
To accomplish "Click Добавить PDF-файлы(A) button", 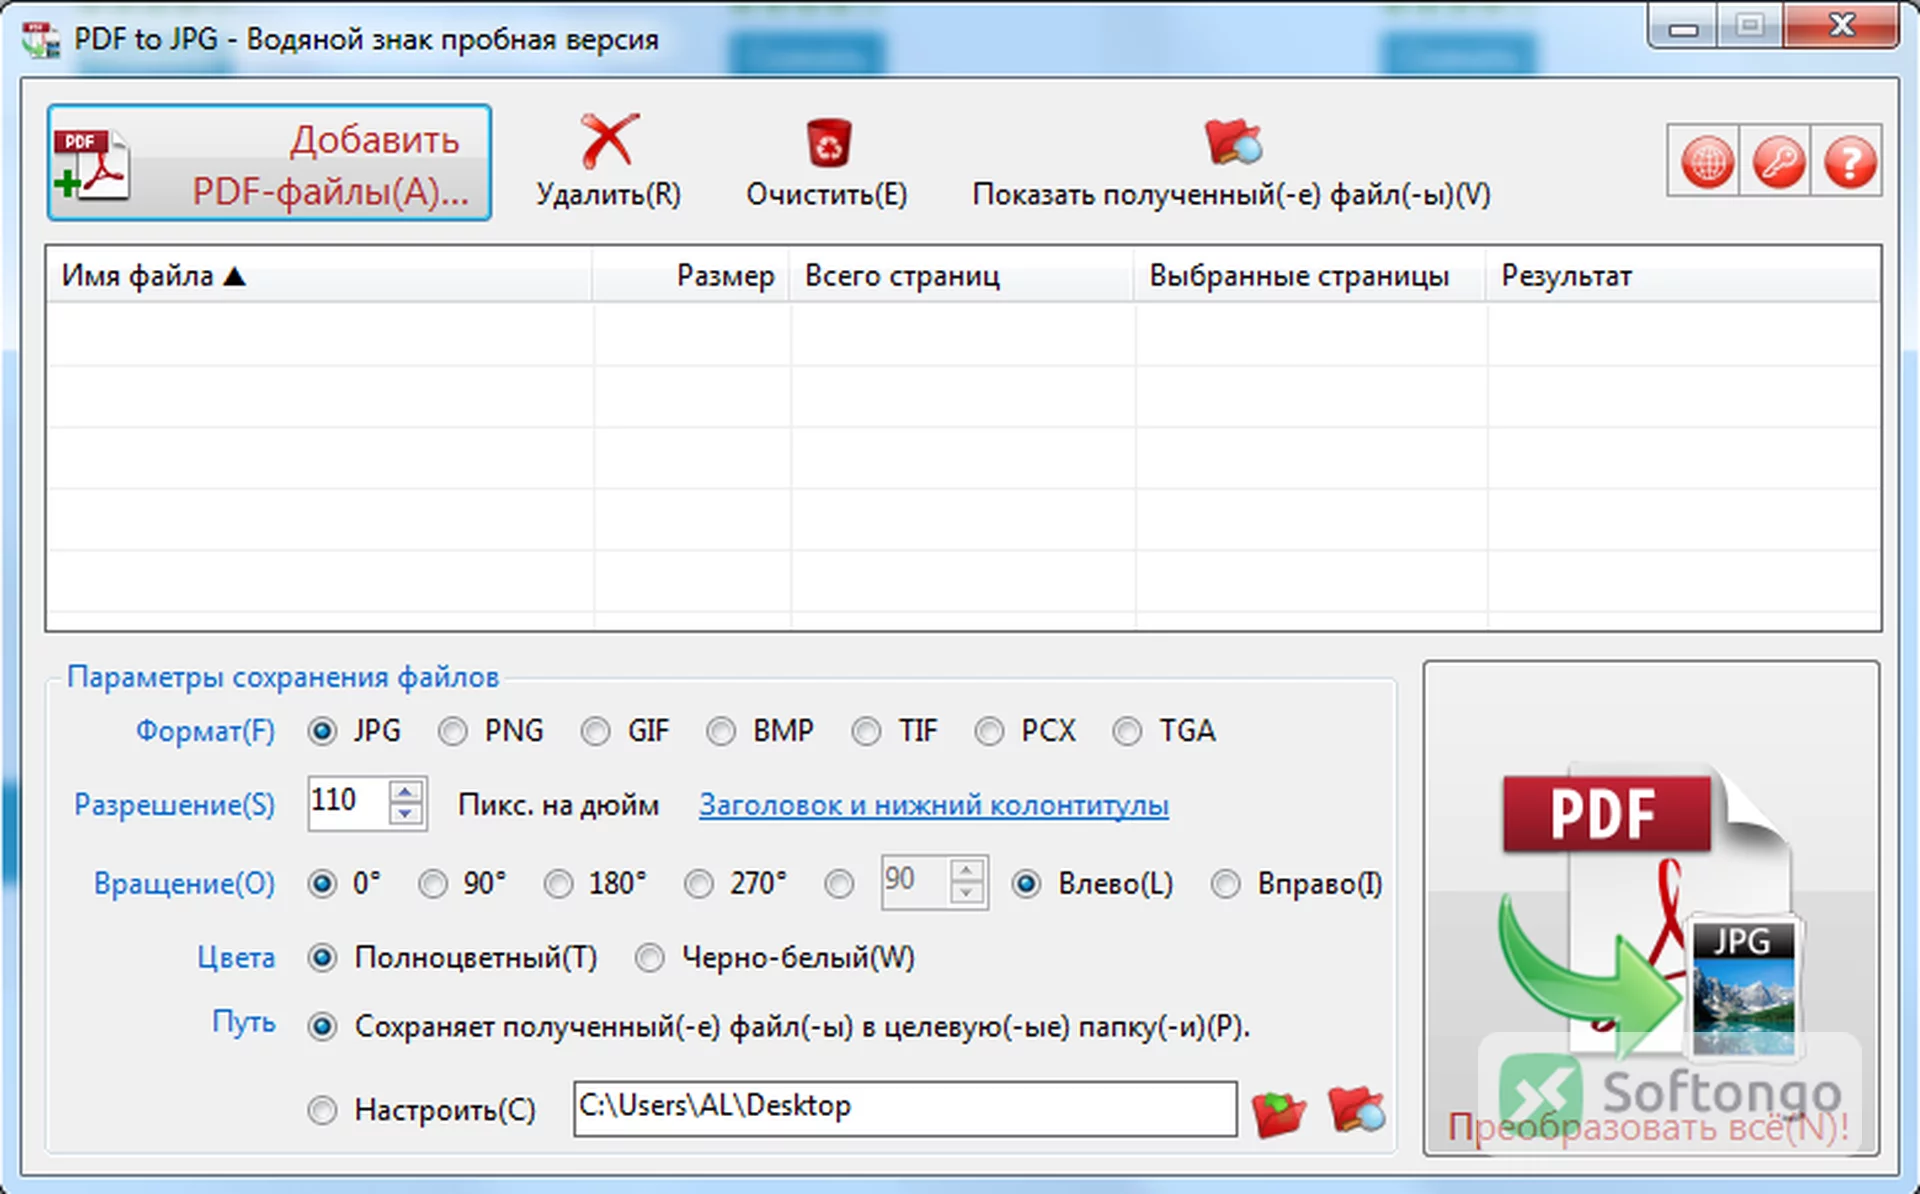I will click(269, 162).
